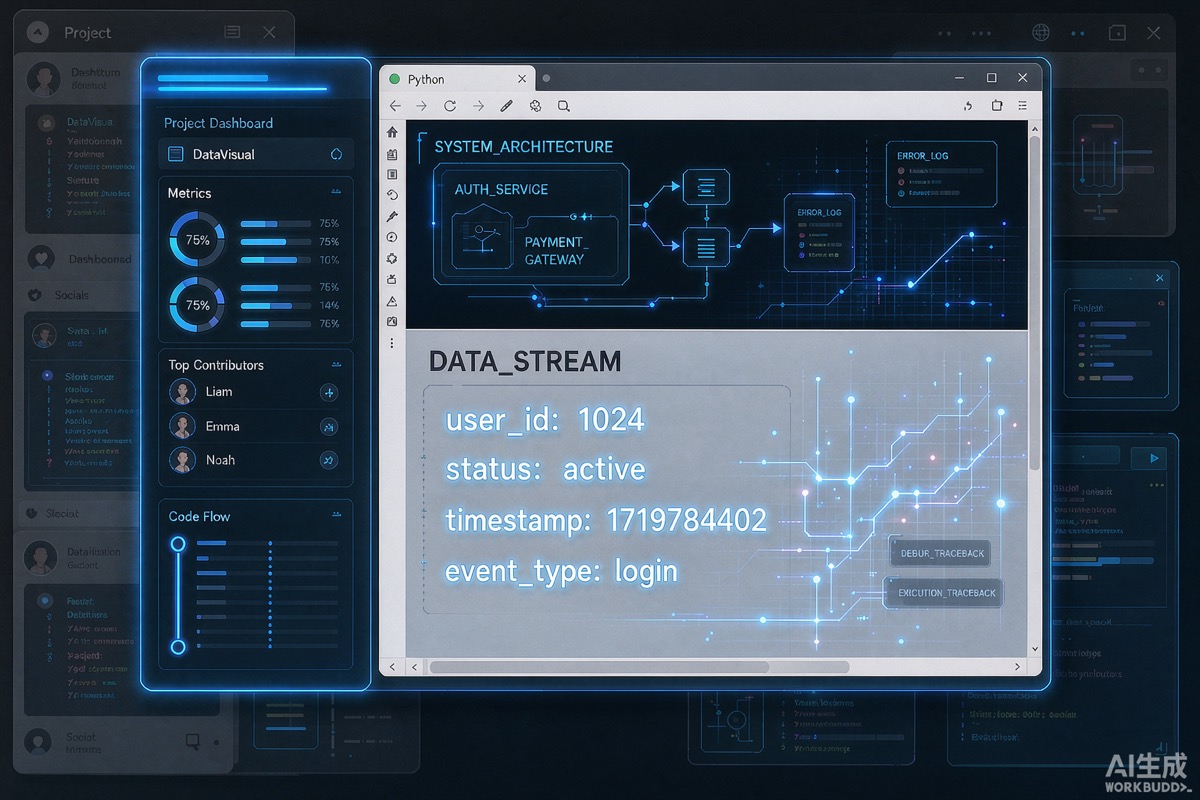The width and height of the screenshot is (1200, 800).
Task: Click the "user_id: 1024" line
Action: point(545,420)
